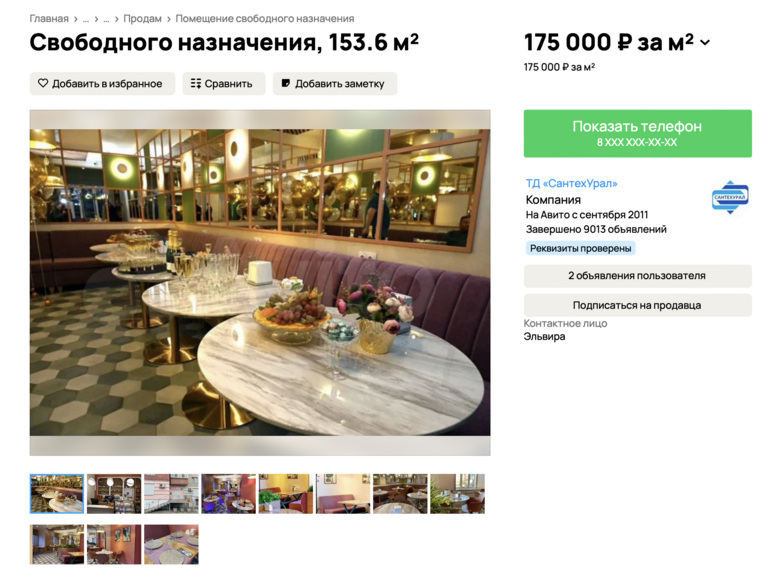Viewport: 760px width, 572px height.
Task: Select the last thumbnail in the second row
Action: coord(171,544)
